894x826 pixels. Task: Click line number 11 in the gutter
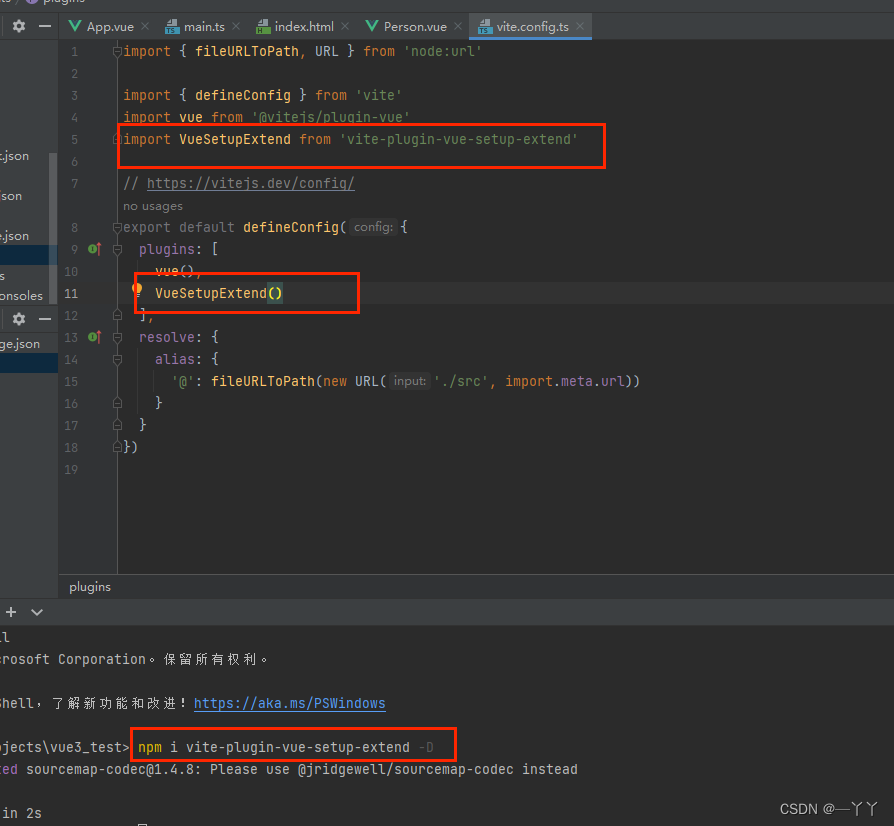[x=71, y=294]
